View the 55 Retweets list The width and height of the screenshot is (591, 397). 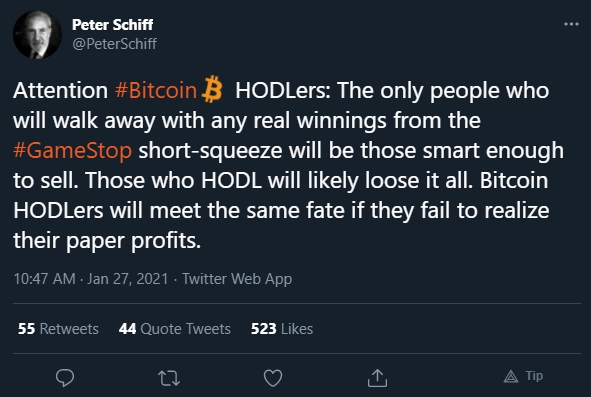click(x=58, y=329)
